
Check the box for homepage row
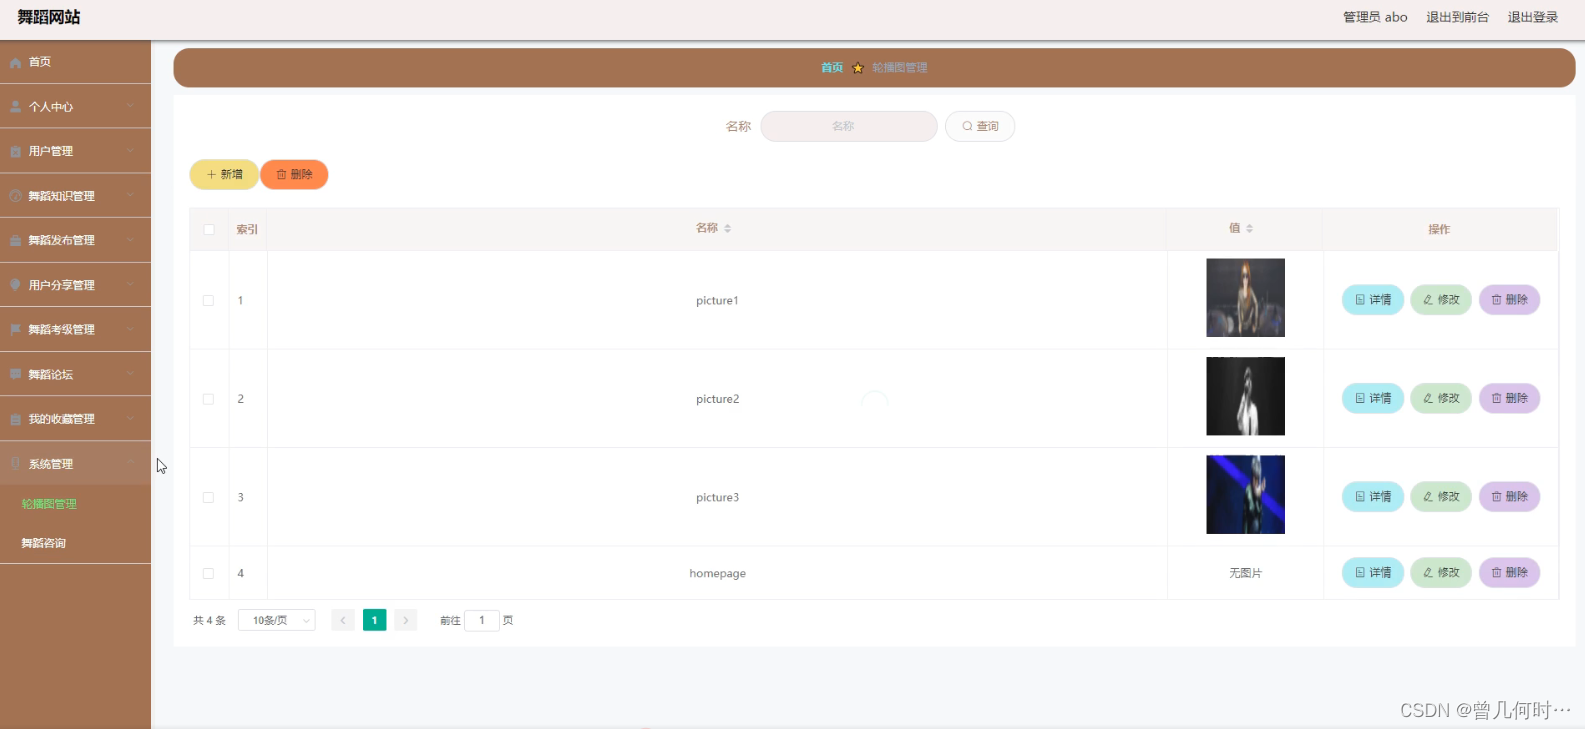209,573
